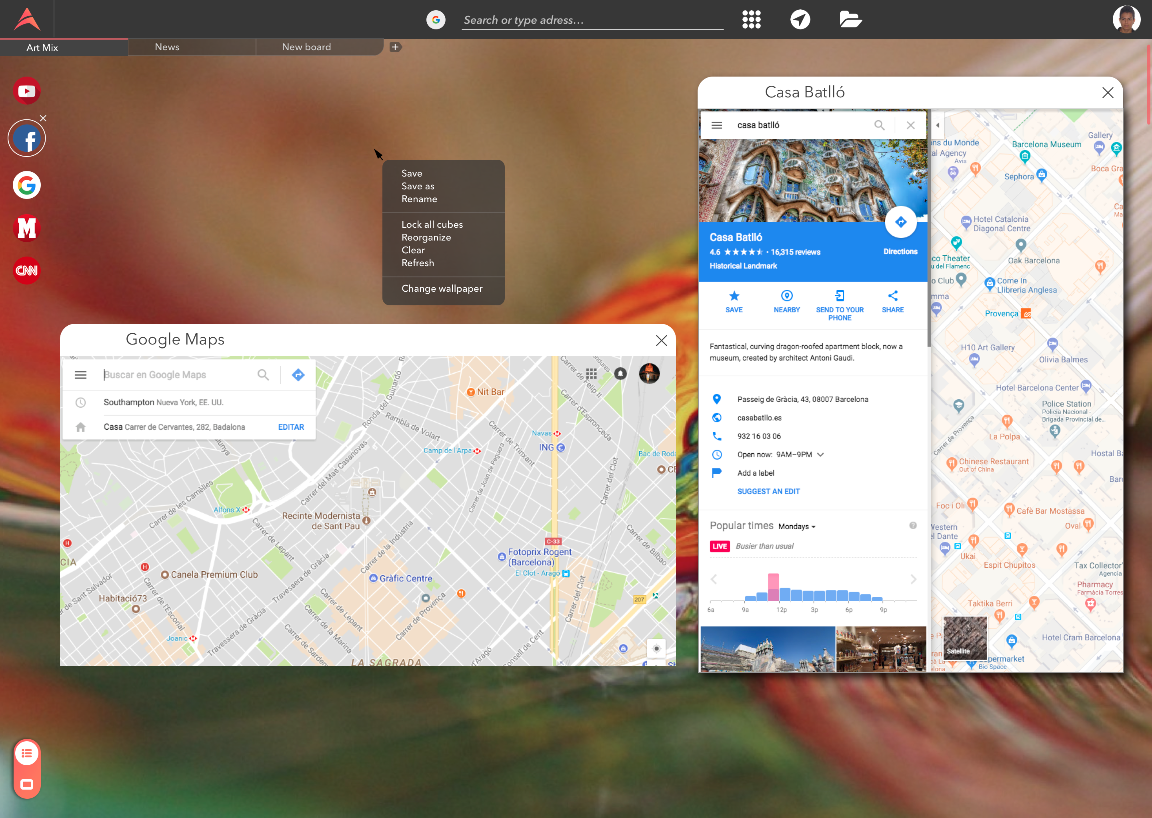Open the Facebook sidebar shortcut
Screen dimensions: 1152x818
pos(27,138)
